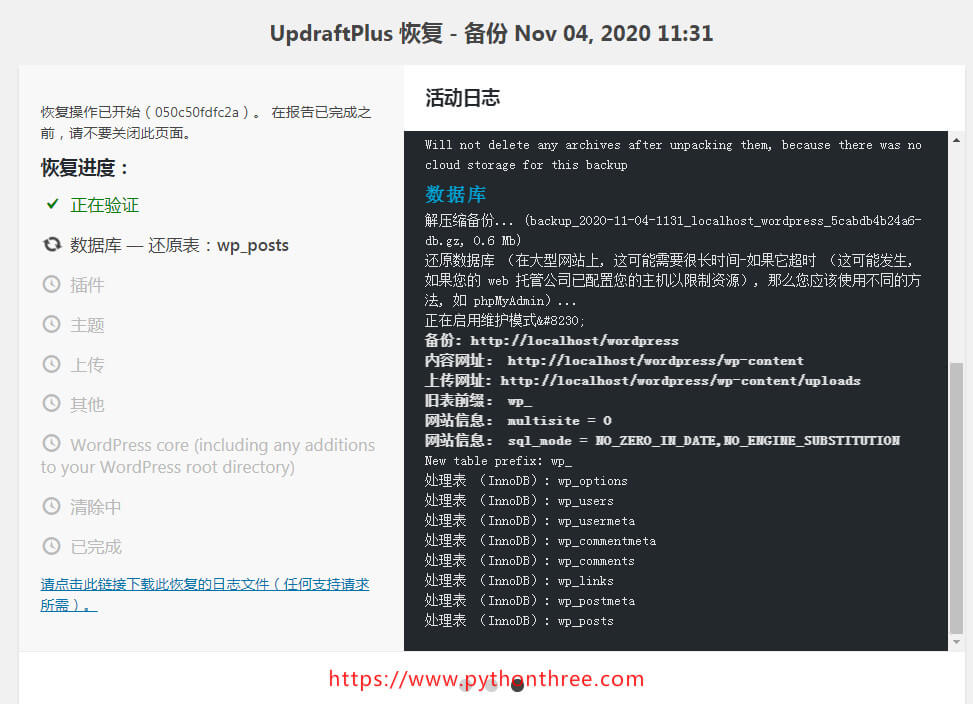Click the log line for wp_postmeta
The width and height of the screenshot is (973, 704).
pyautogui.click(x=530, y=600)
